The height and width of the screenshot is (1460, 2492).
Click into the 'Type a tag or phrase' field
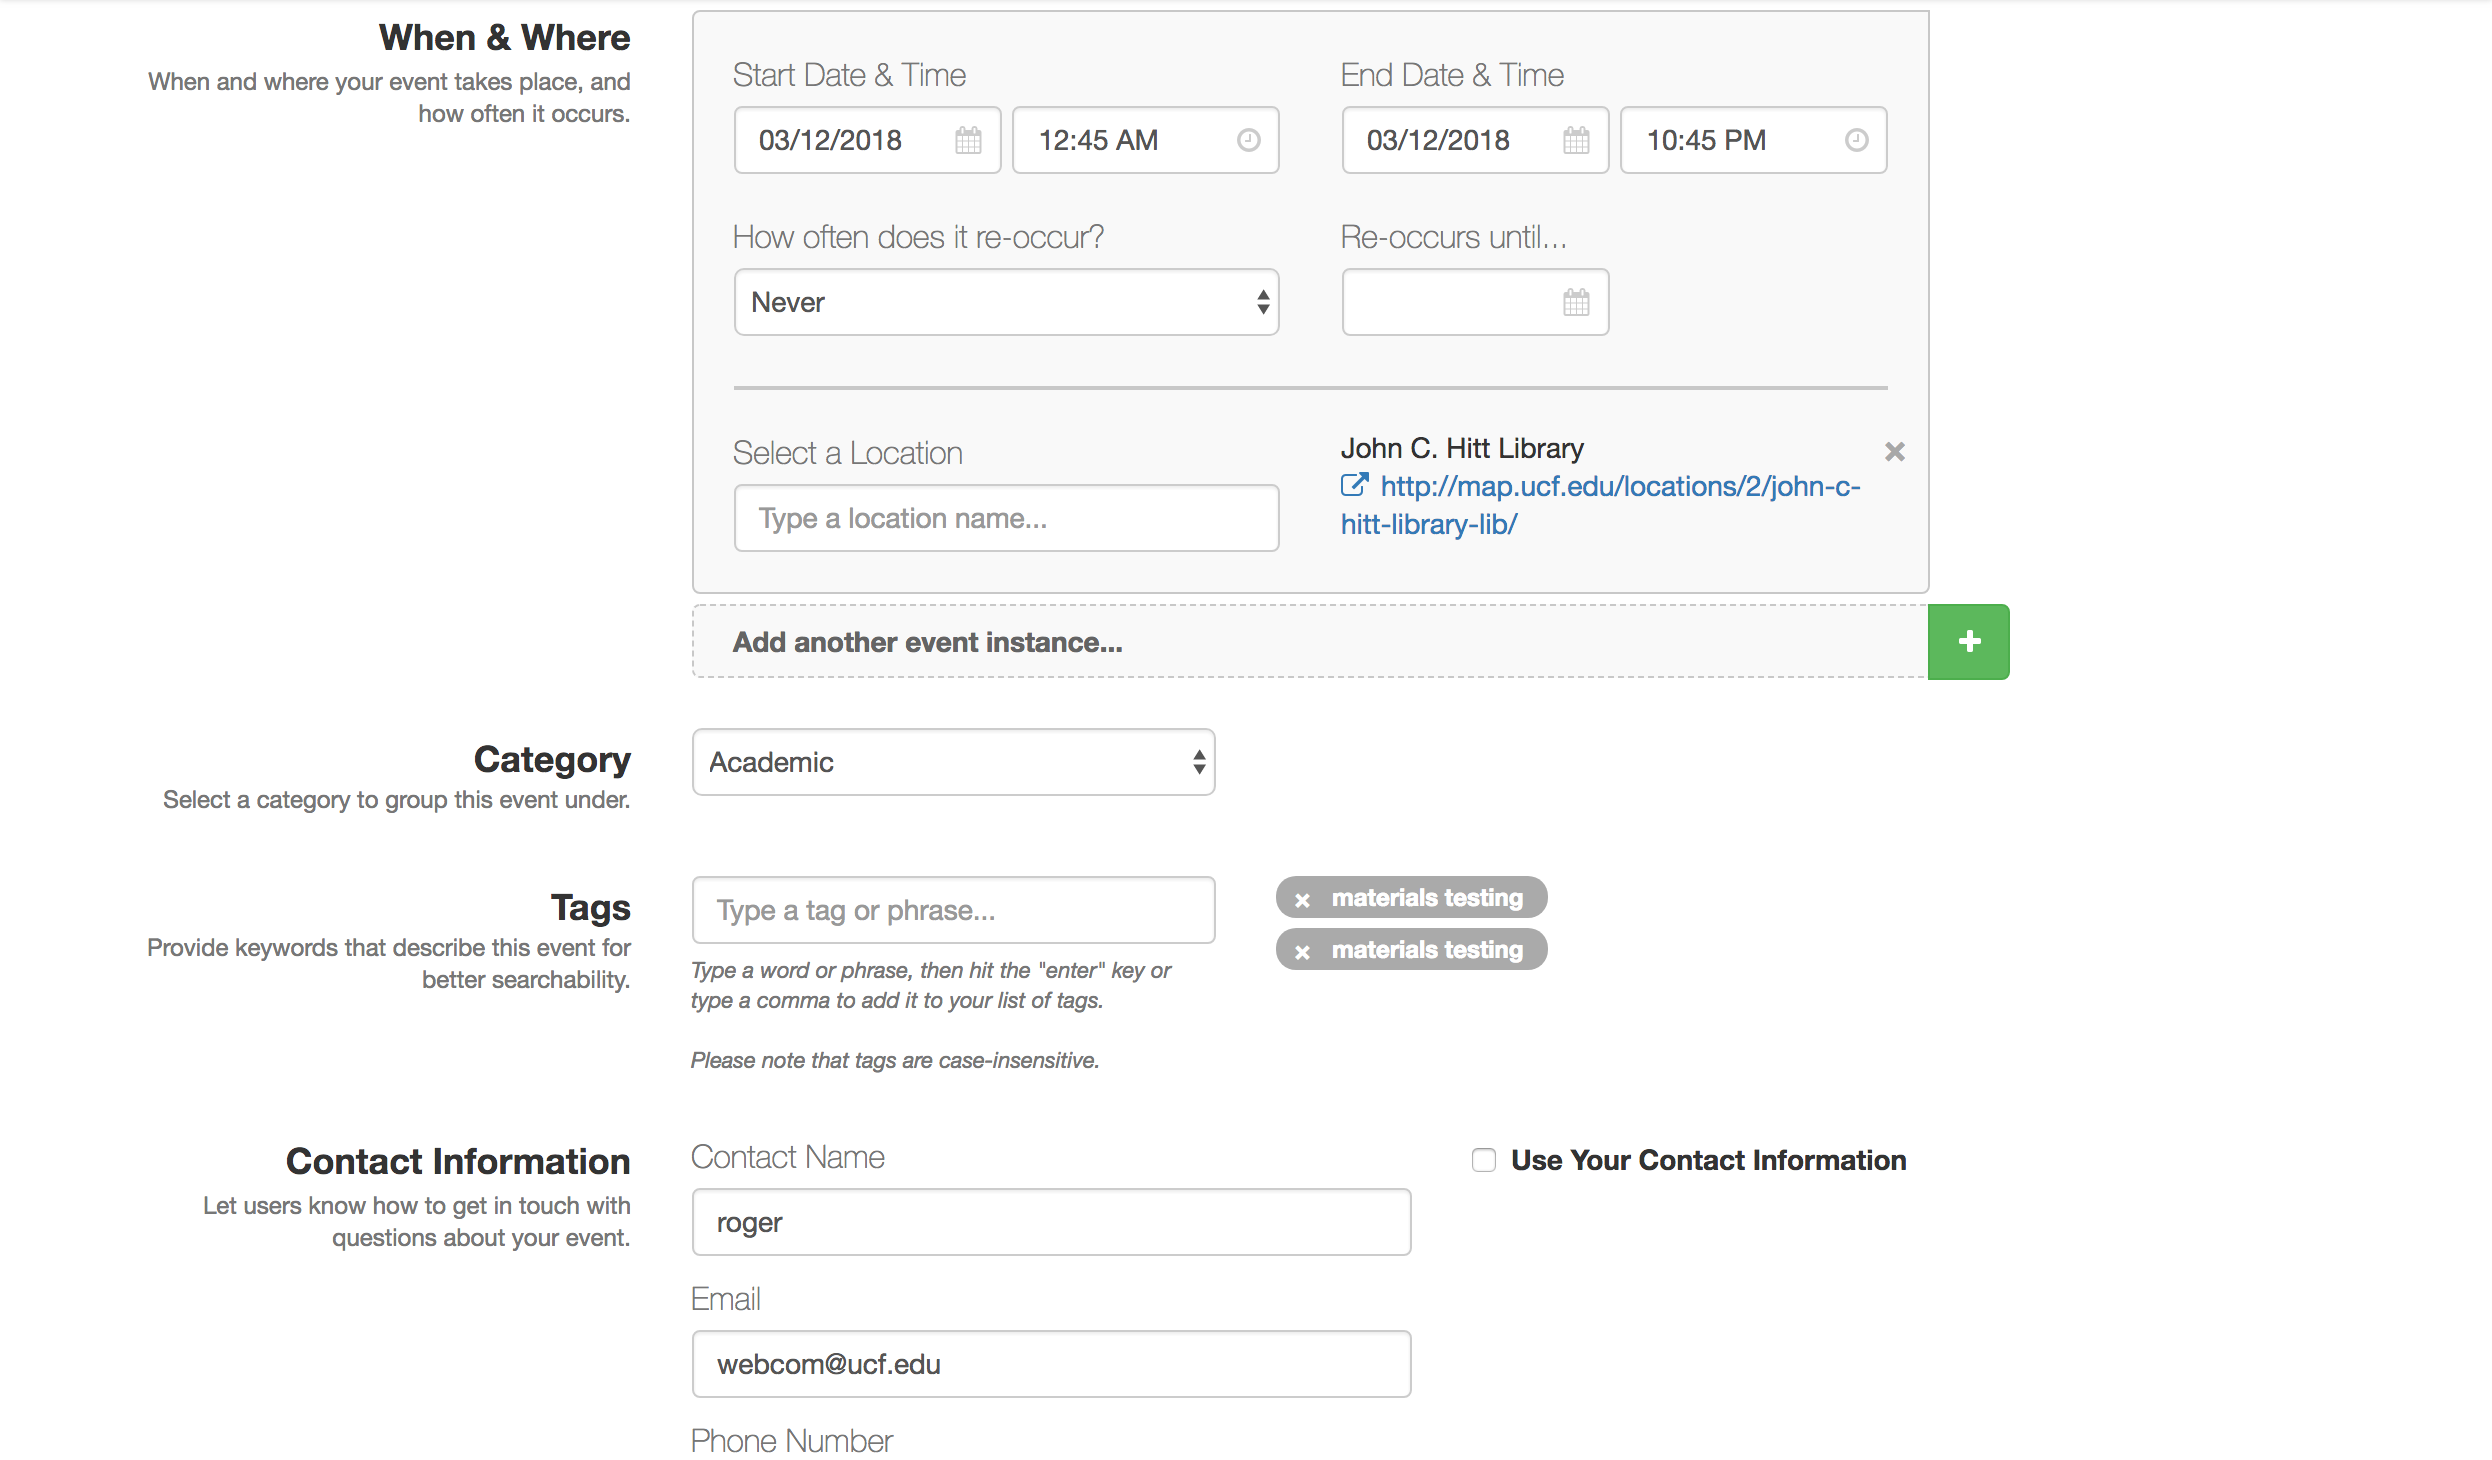click(953, 910)
